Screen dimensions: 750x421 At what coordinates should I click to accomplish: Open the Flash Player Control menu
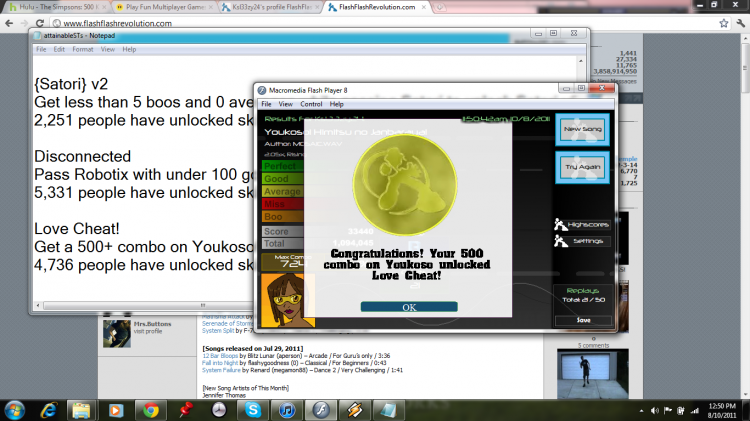pos(311,104)
